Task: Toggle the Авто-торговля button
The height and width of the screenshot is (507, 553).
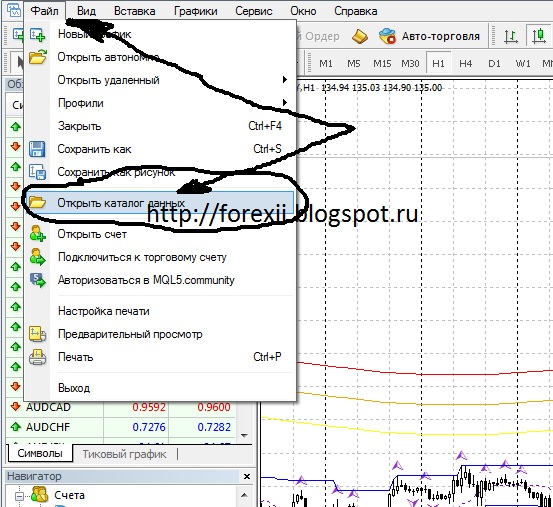Action: click(430, 36)
